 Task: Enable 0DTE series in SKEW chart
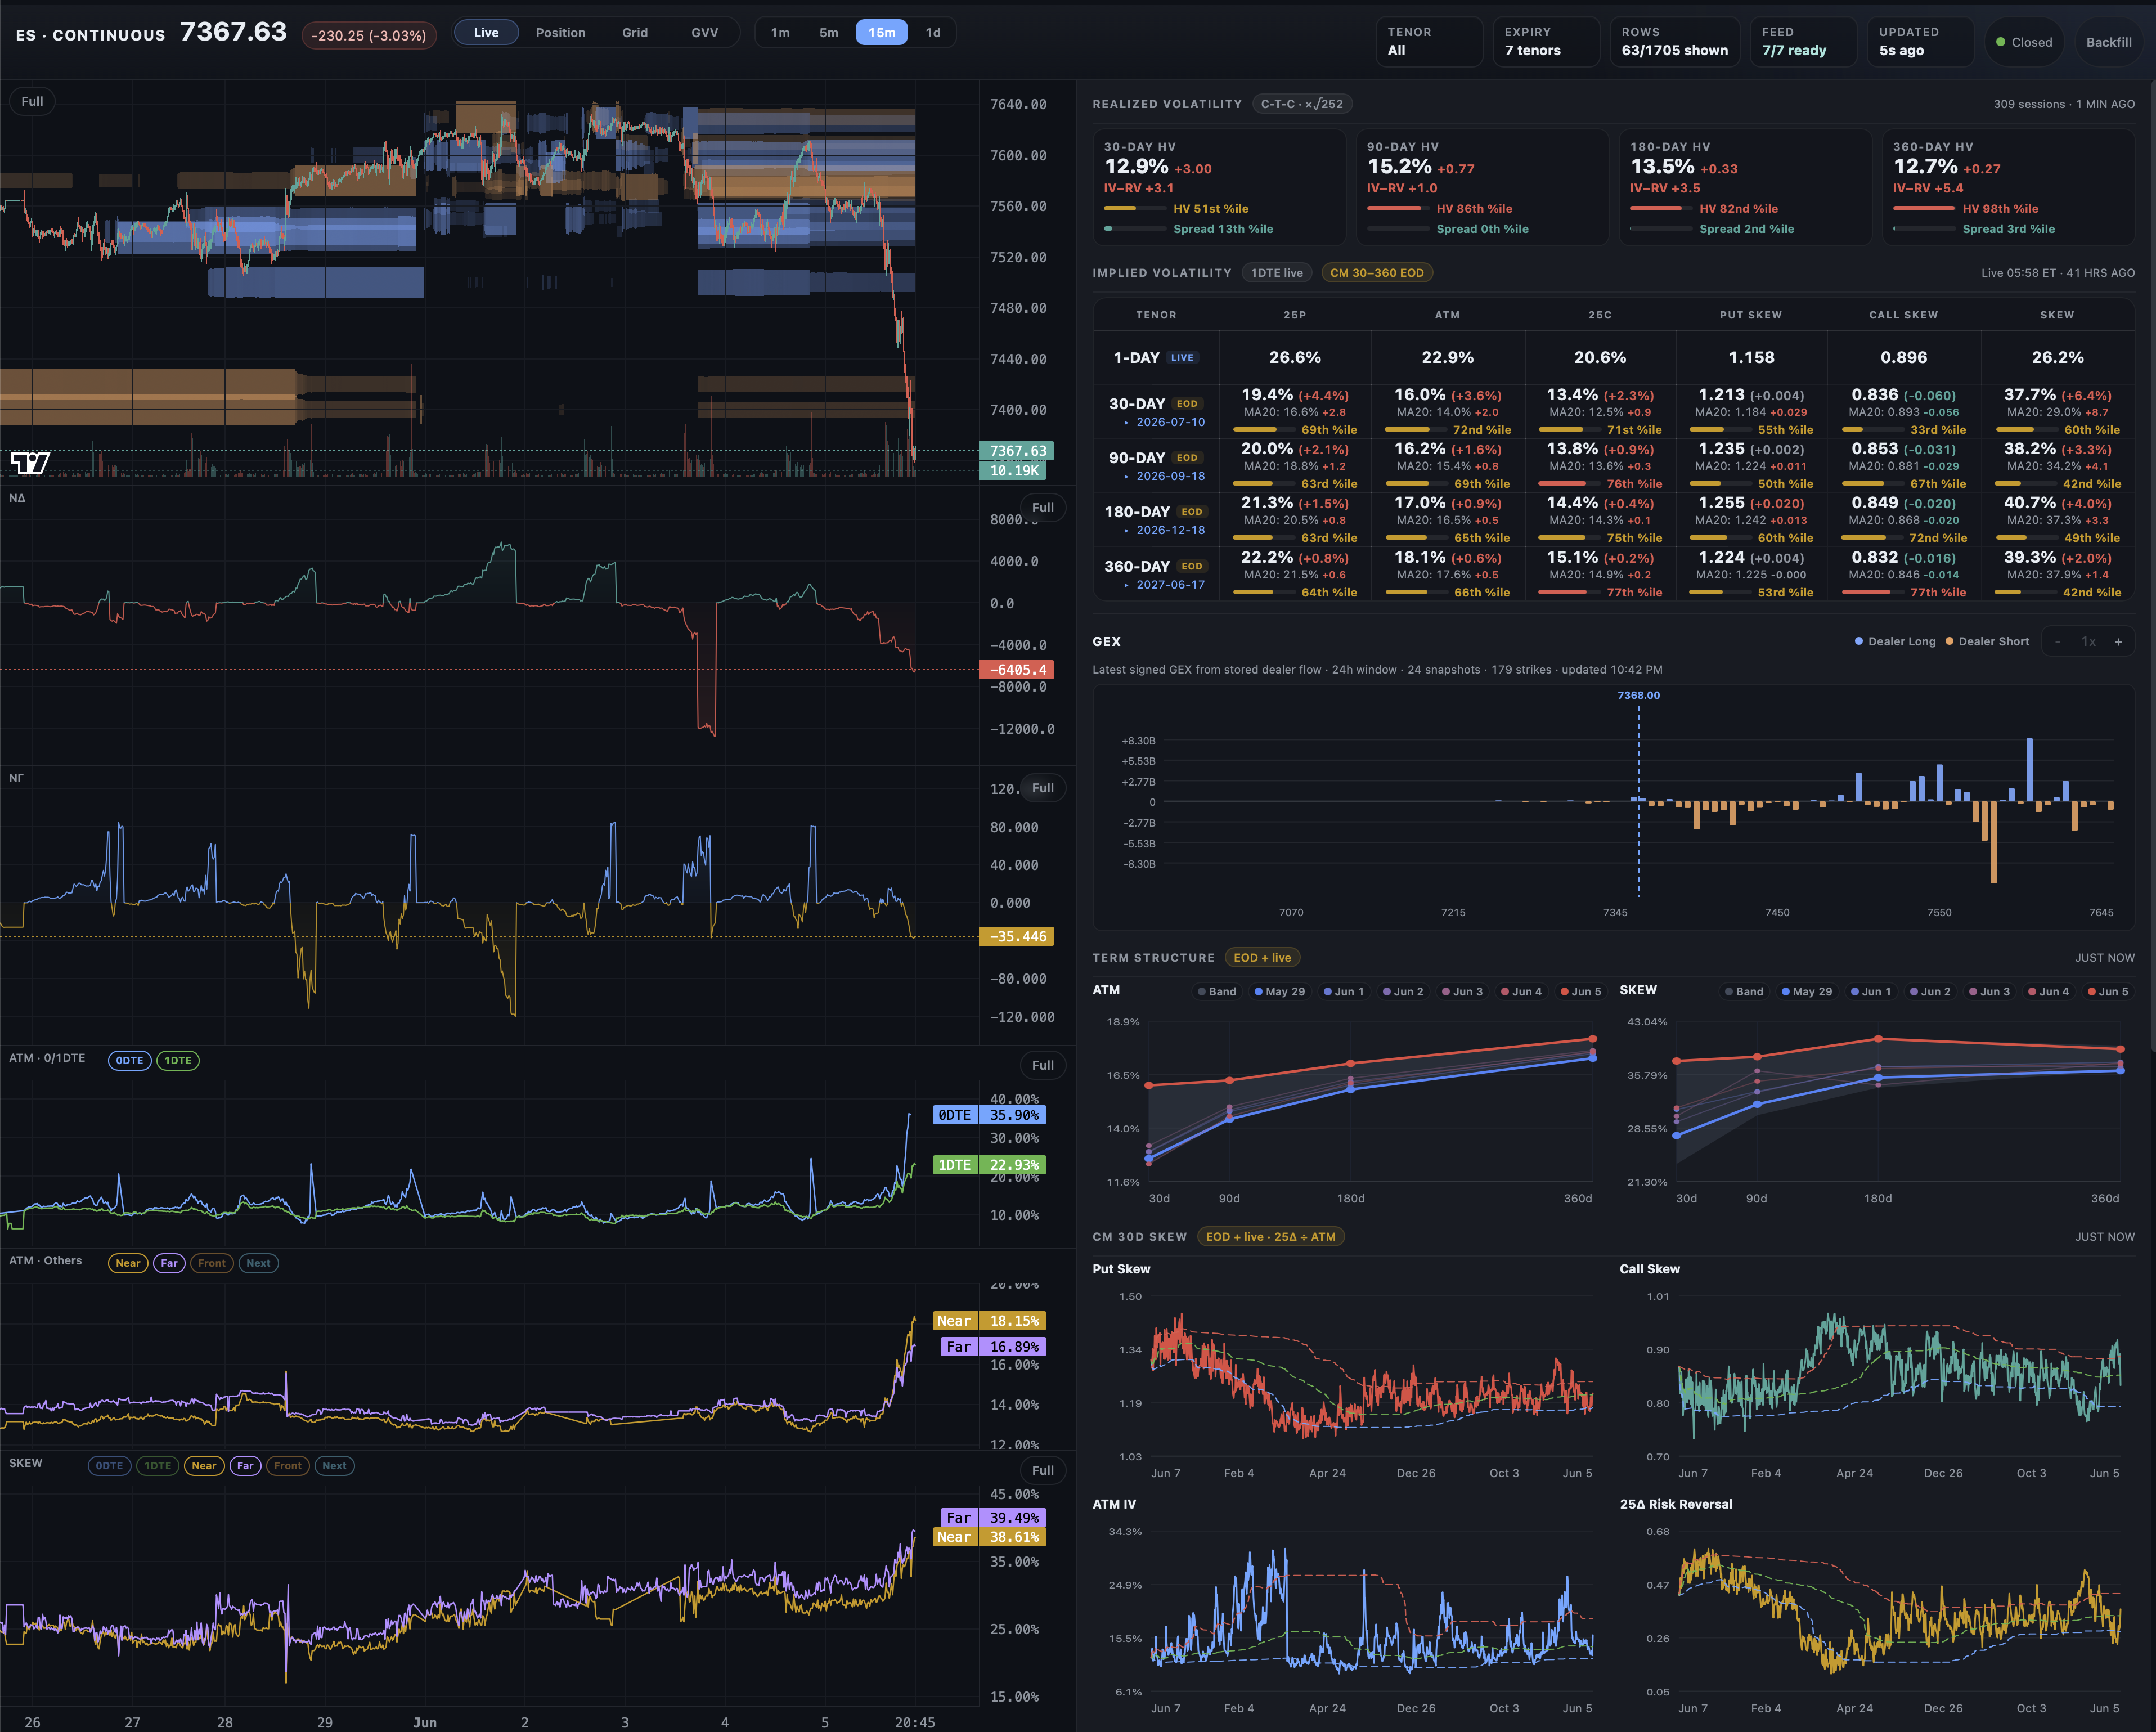coord(109,1466)
